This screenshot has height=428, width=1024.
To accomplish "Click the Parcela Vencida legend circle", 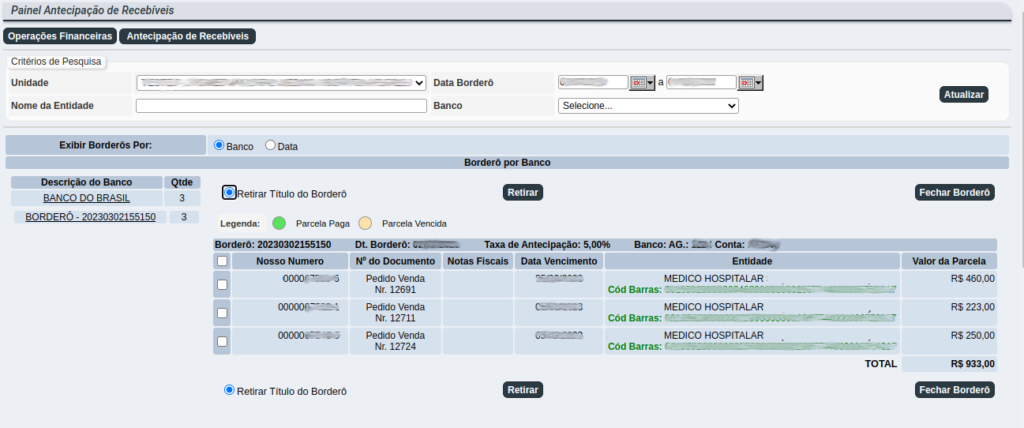I will click(x=366, y=223).
